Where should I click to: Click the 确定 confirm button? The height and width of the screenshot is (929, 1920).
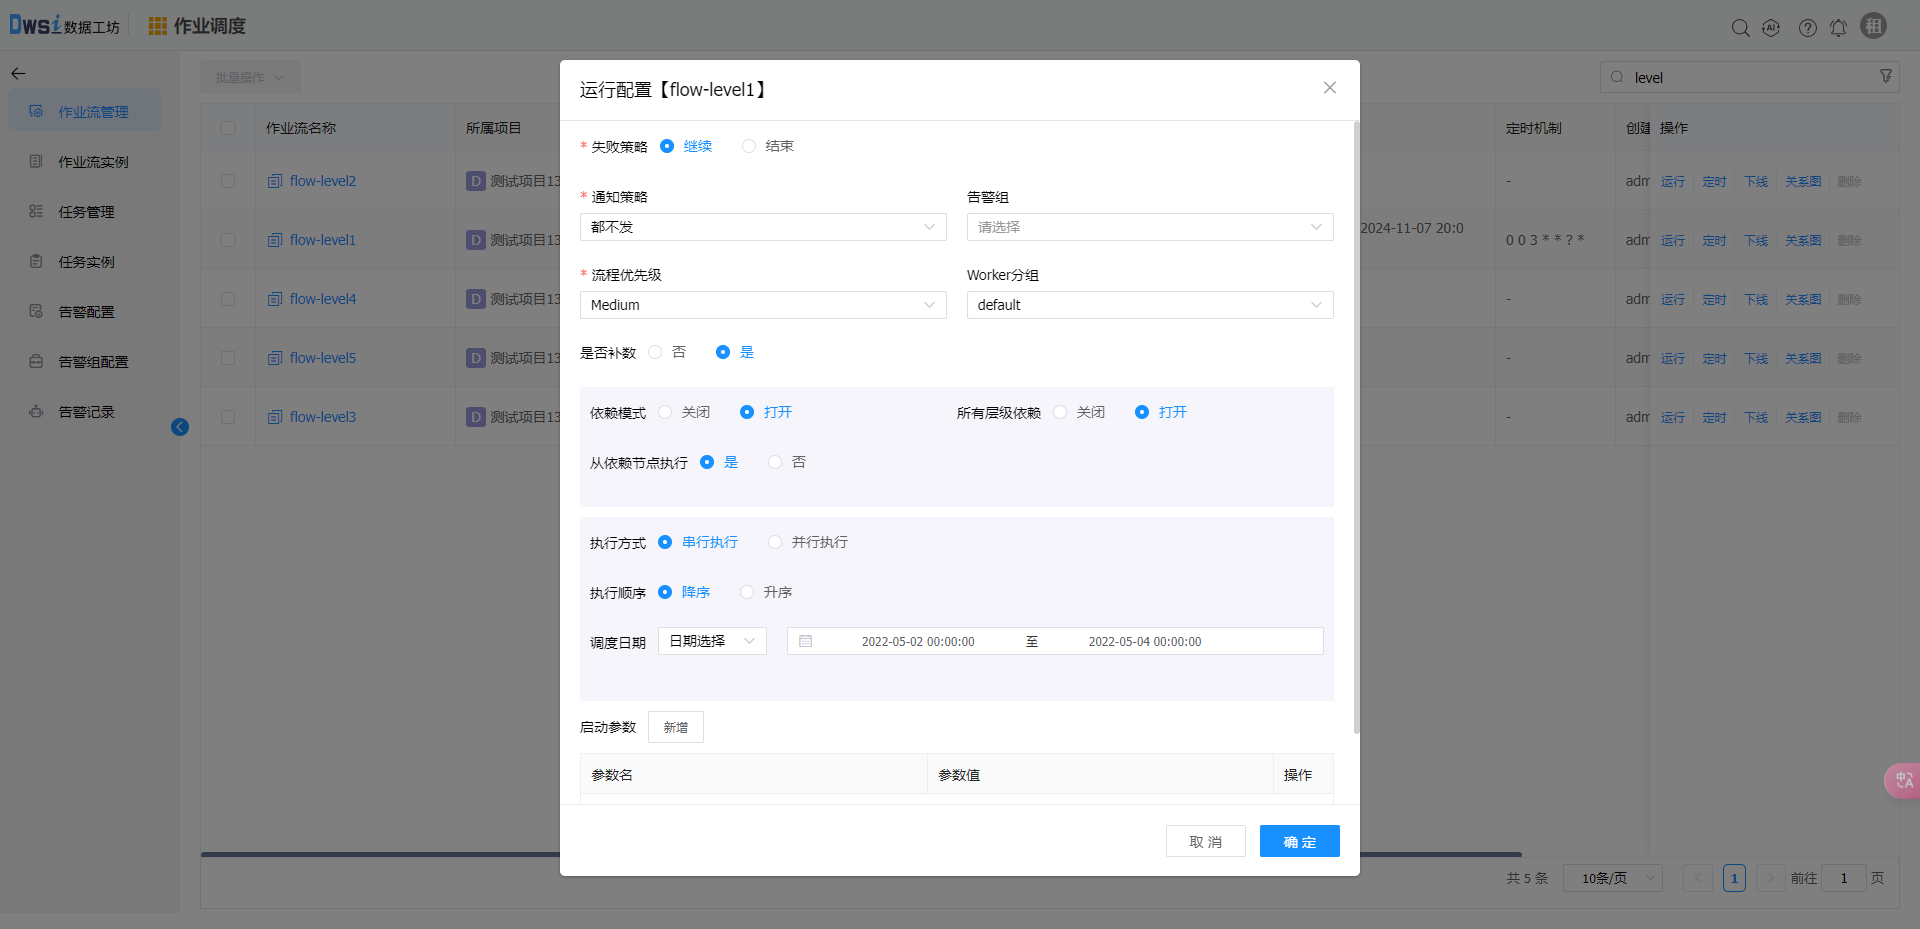point(1299,842)
